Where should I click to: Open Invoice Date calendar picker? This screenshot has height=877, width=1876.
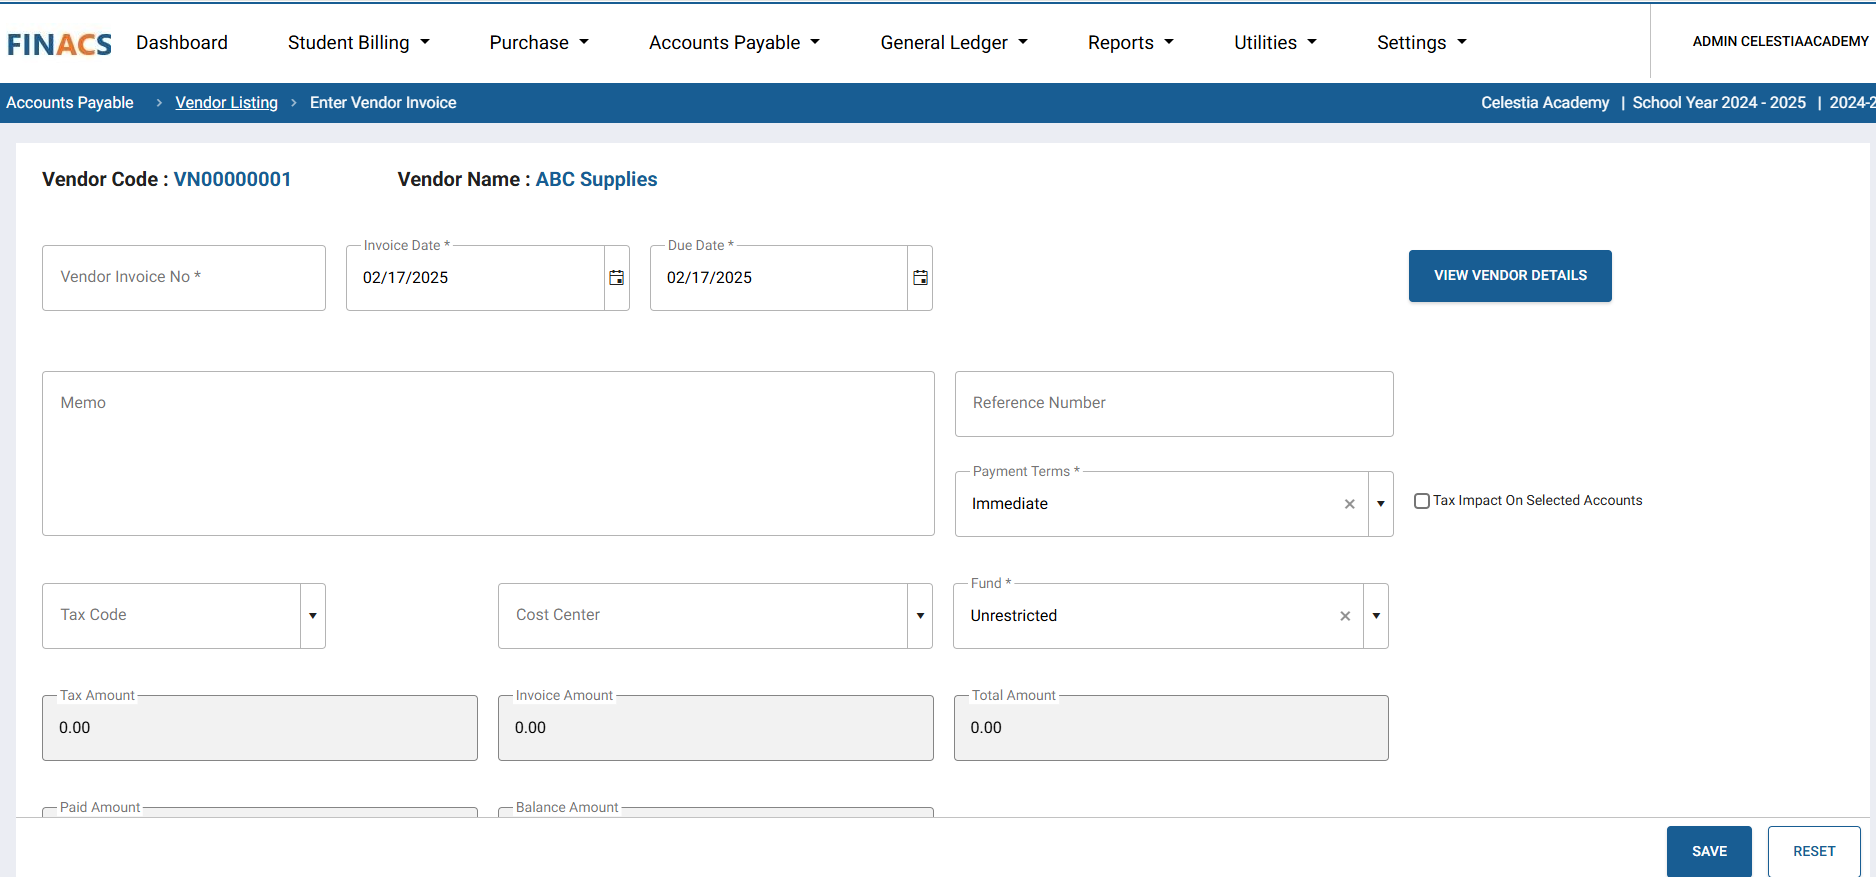coord(617,278)
